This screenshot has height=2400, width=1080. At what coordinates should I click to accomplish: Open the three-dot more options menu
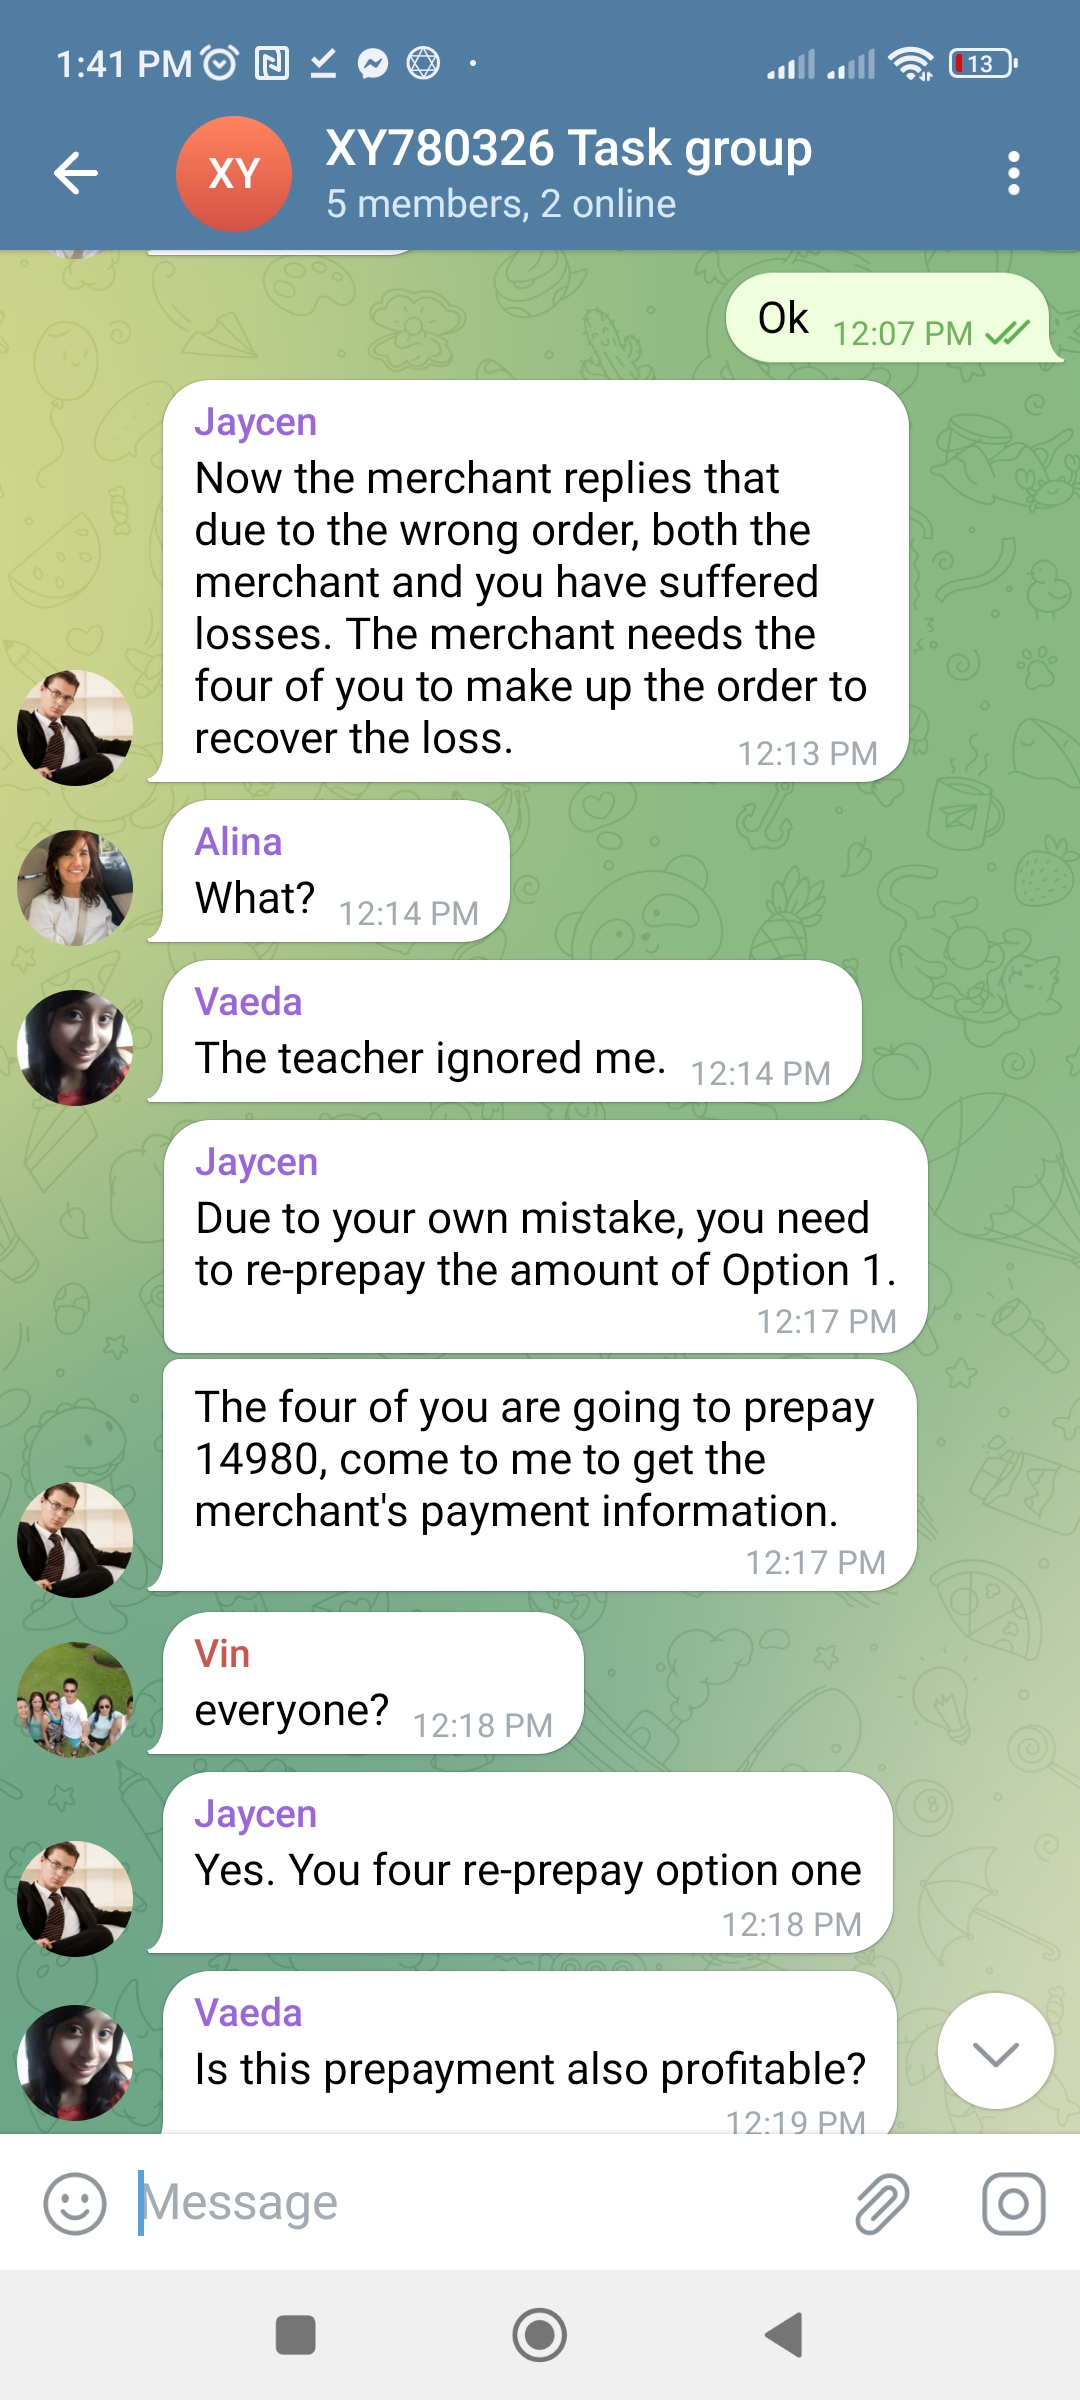(x=1014, y=173)
